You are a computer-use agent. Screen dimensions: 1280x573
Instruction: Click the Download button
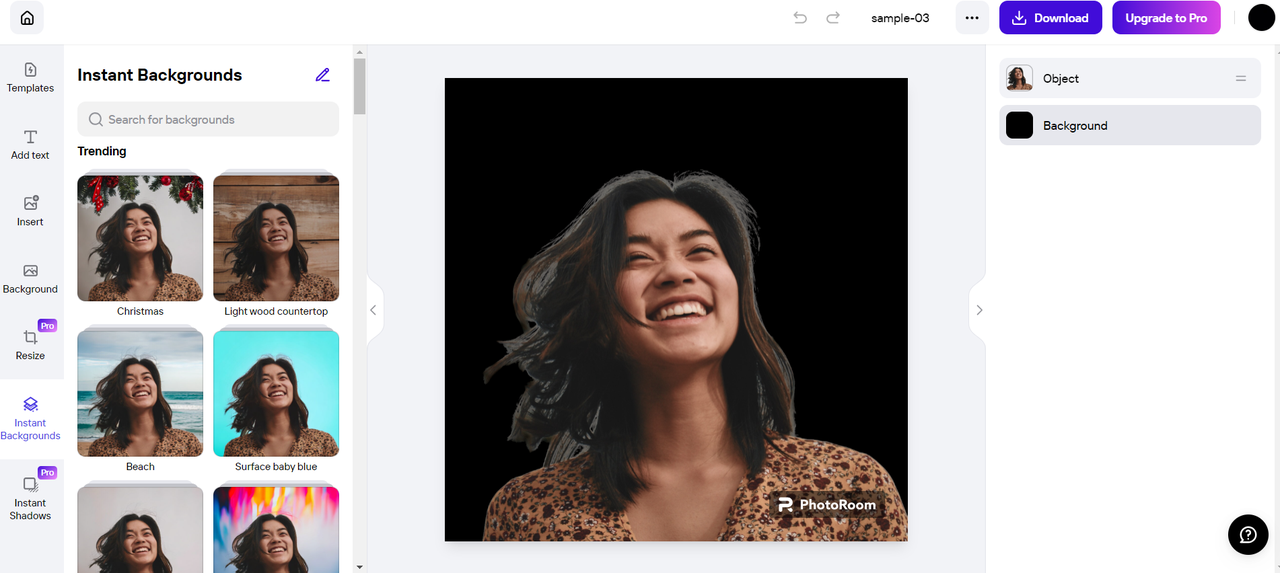click(x=1050, y=18)
